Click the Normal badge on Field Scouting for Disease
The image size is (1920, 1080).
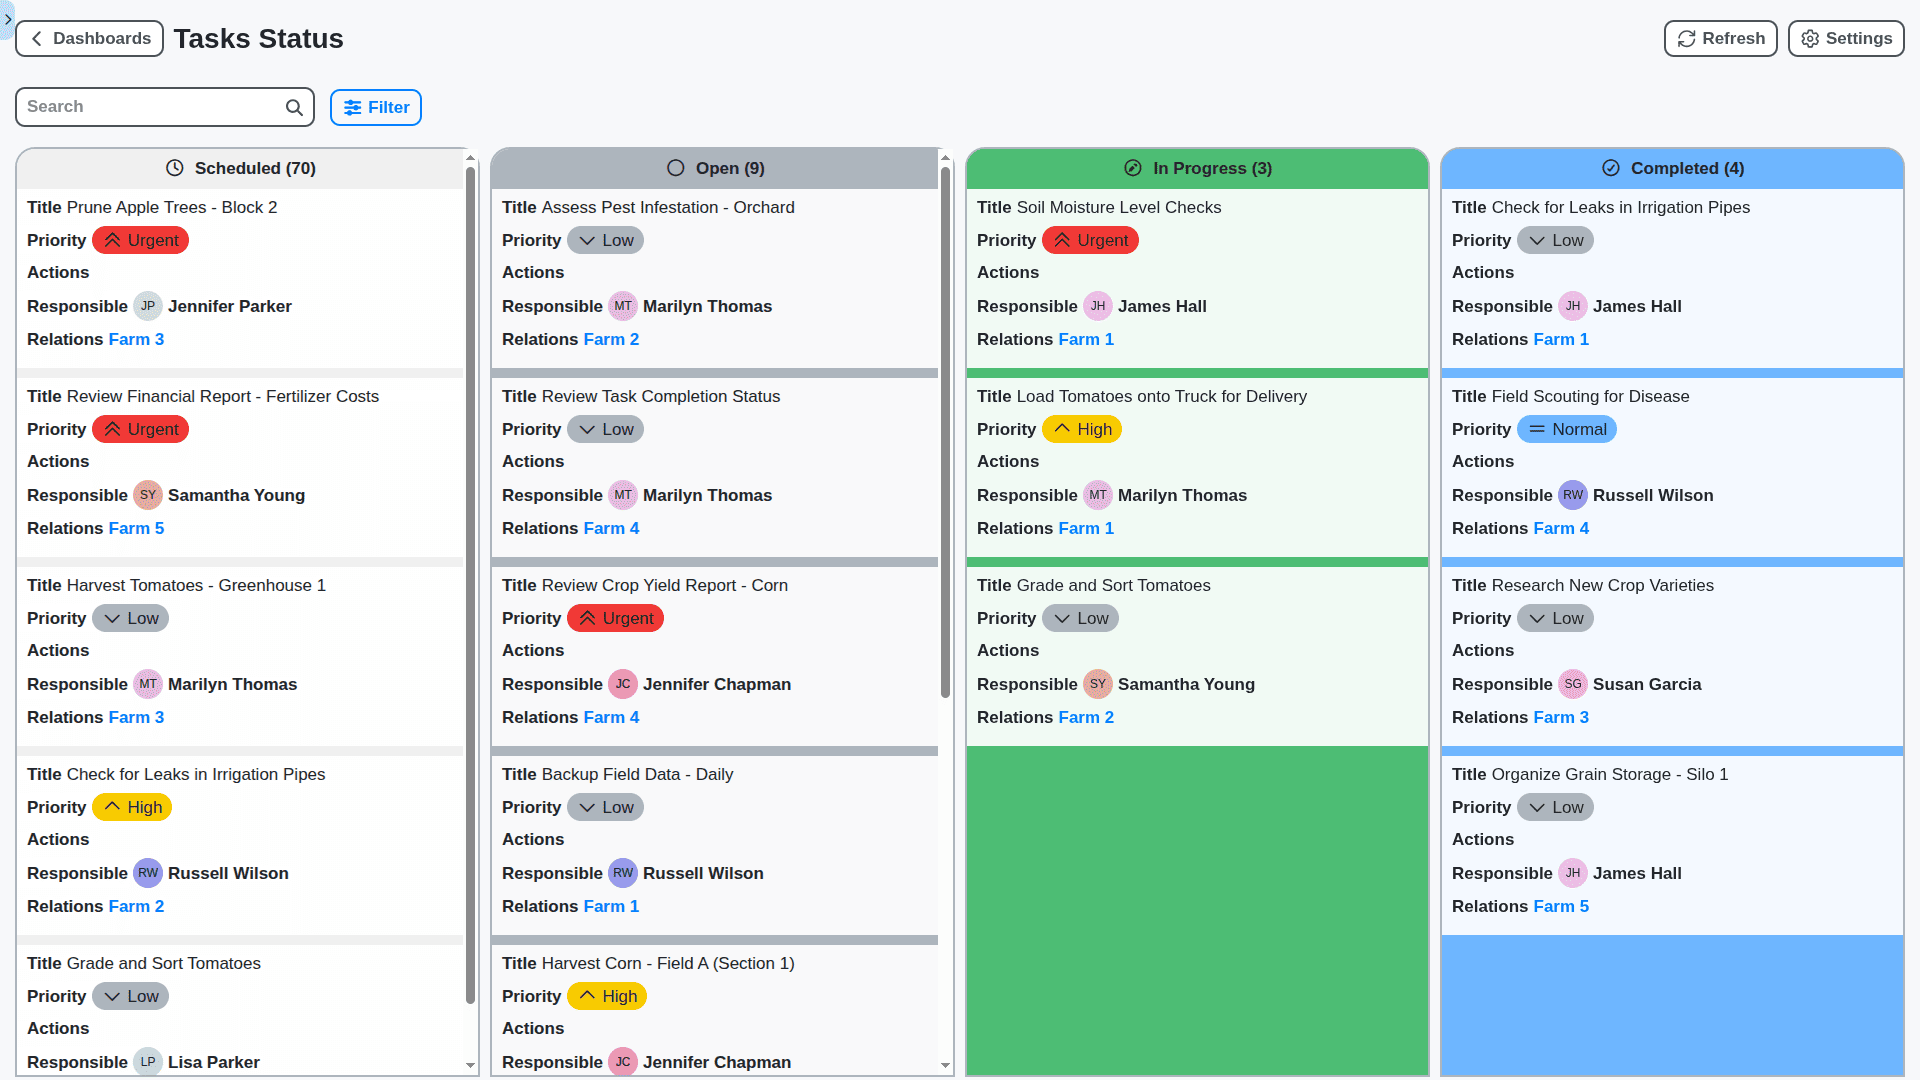point(1567,429)
